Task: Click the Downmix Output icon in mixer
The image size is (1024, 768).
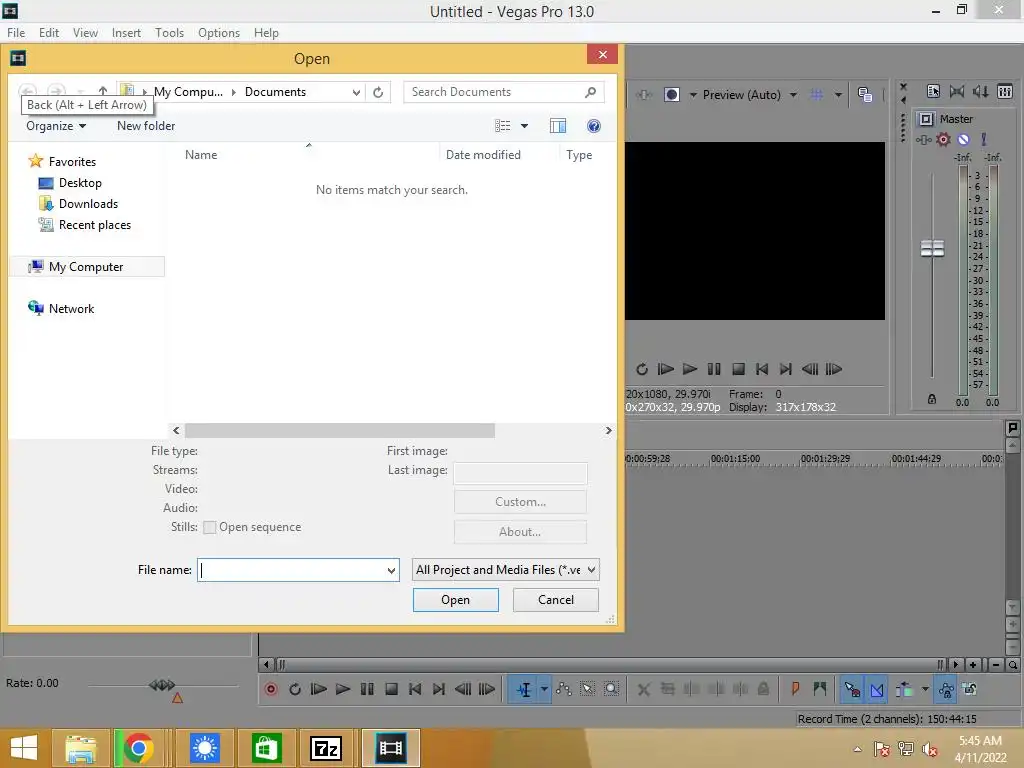Action: (x=957, y=91)
